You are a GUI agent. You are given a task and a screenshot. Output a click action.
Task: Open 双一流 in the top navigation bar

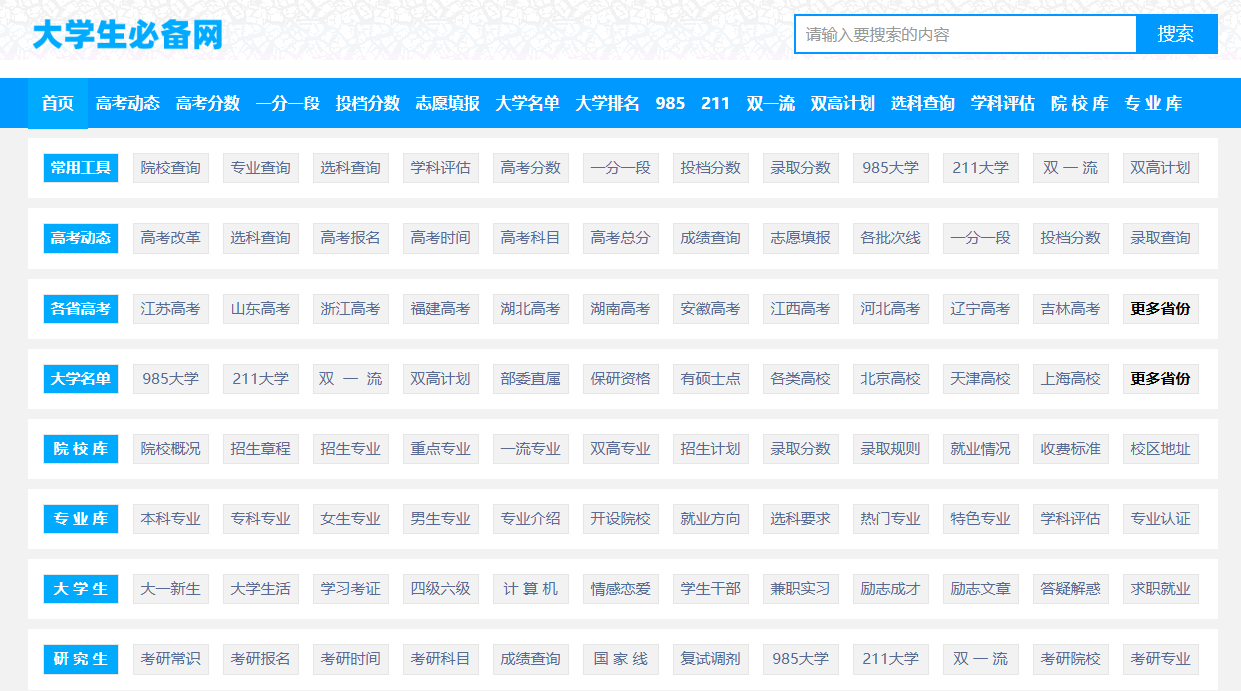(x=770, y=103)
